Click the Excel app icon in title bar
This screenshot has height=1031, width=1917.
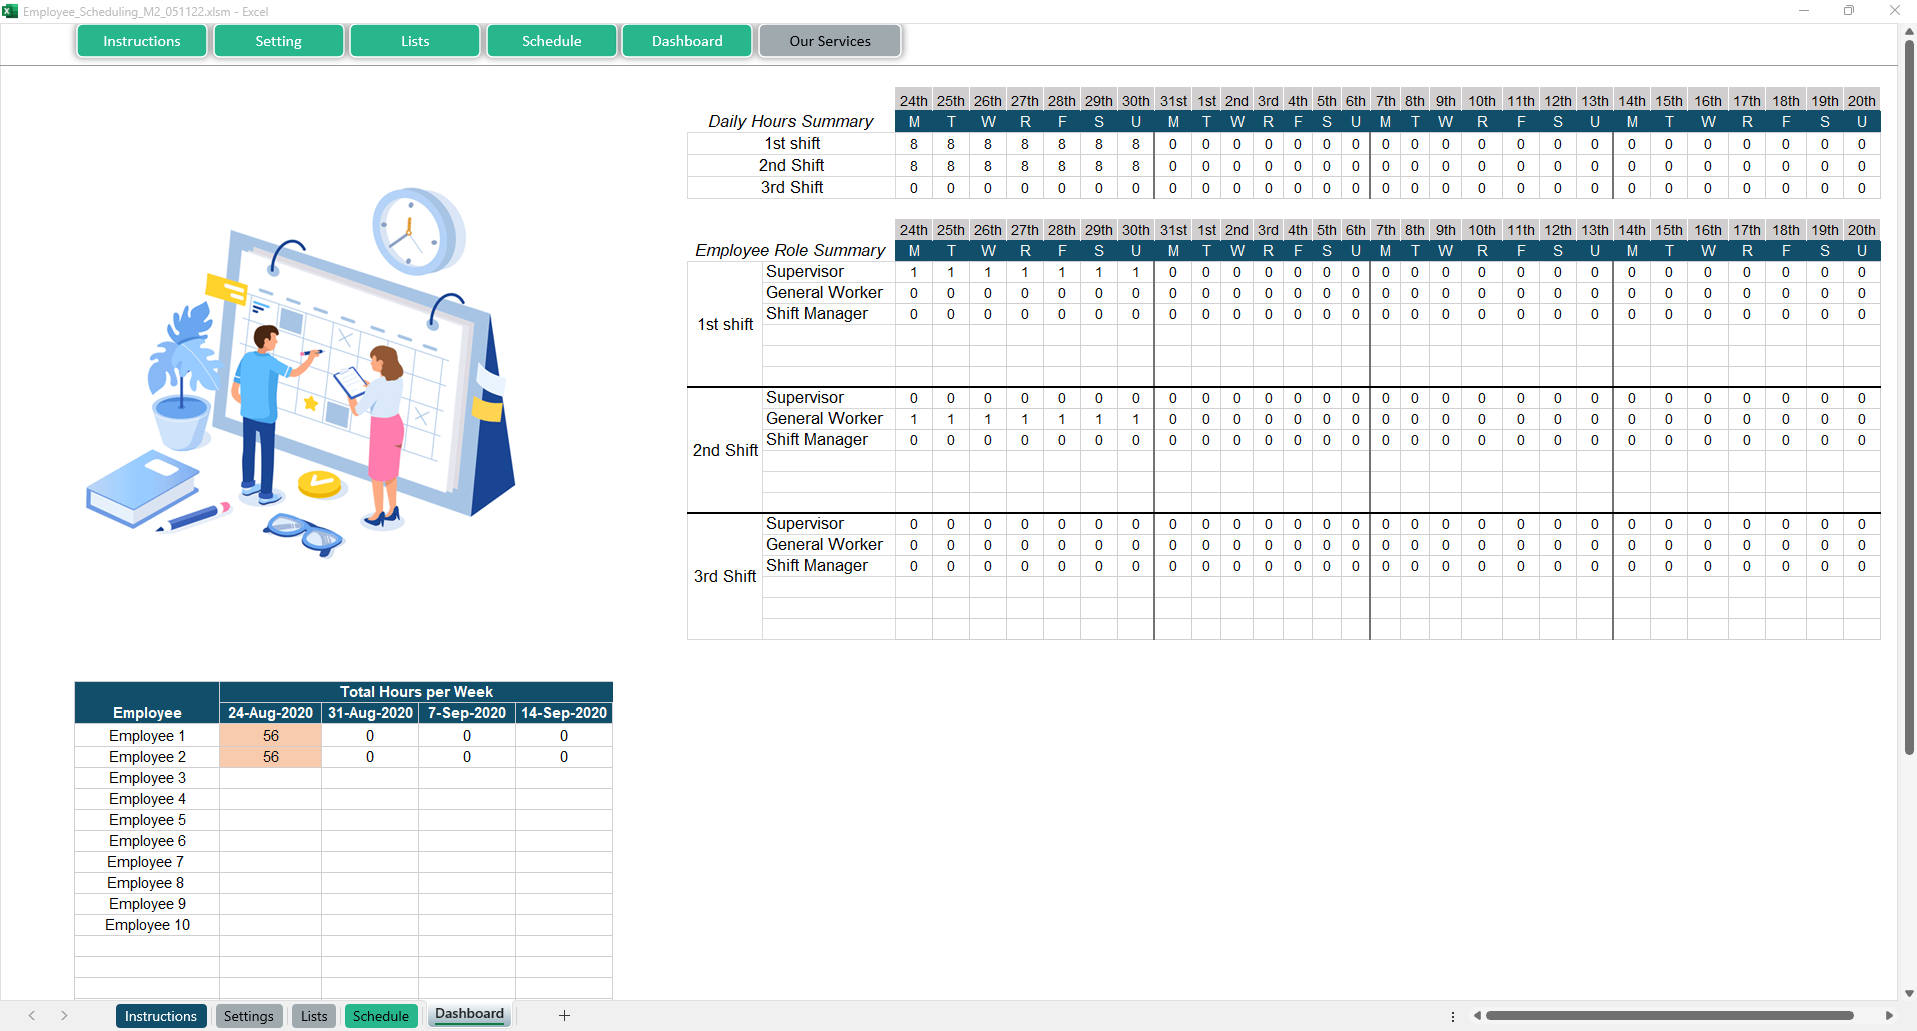coord(10,11)
